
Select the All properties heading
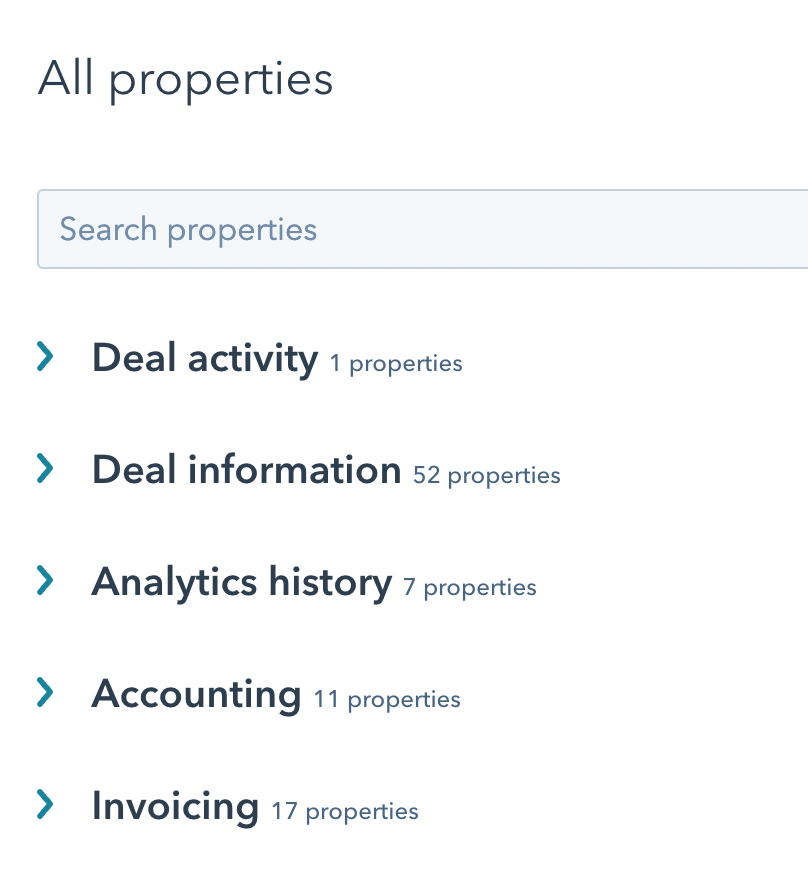pos(185,78)
